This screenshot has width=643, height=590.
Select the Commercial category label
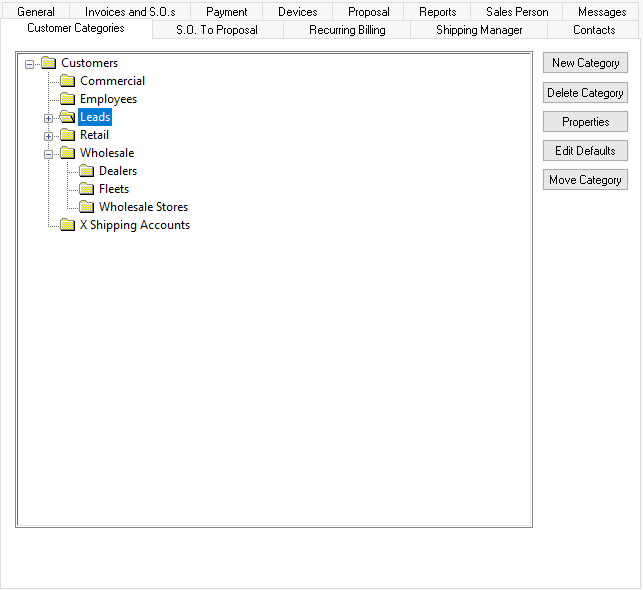pyautogui.click(x=112, y=81)
